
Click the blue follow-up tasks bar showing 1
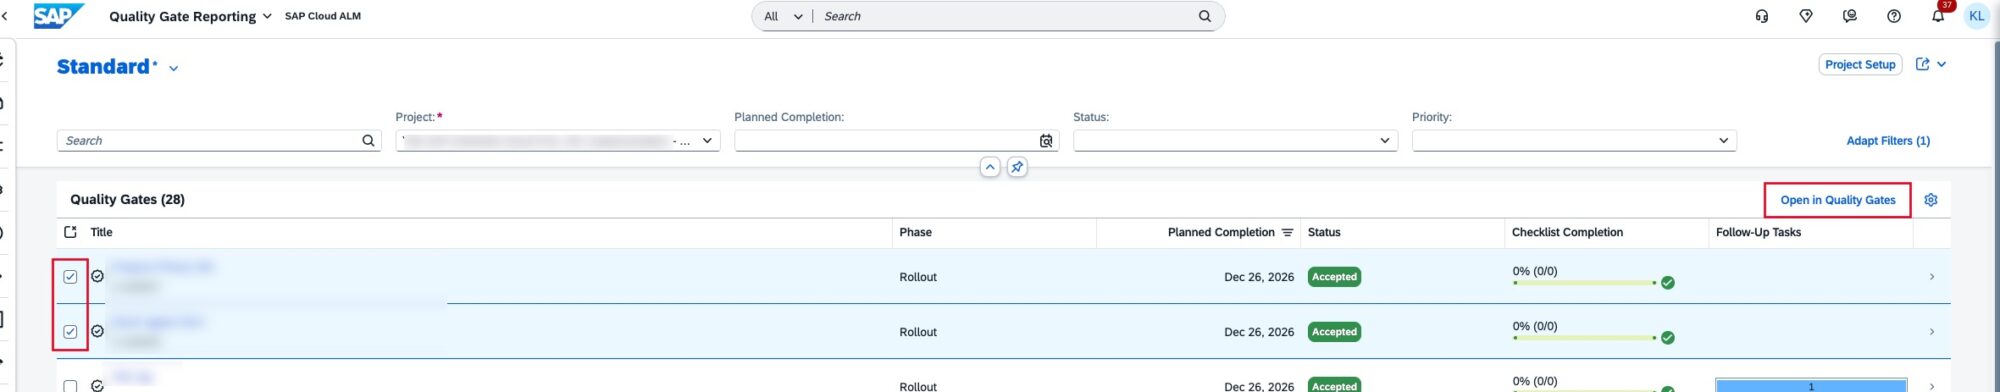[1811, 385]
